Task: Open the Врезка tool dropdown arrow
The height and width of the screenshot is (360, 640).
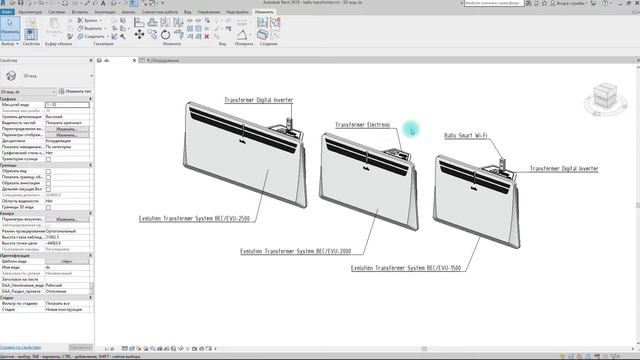Action: pyautogui.click(x=100, y=20)
